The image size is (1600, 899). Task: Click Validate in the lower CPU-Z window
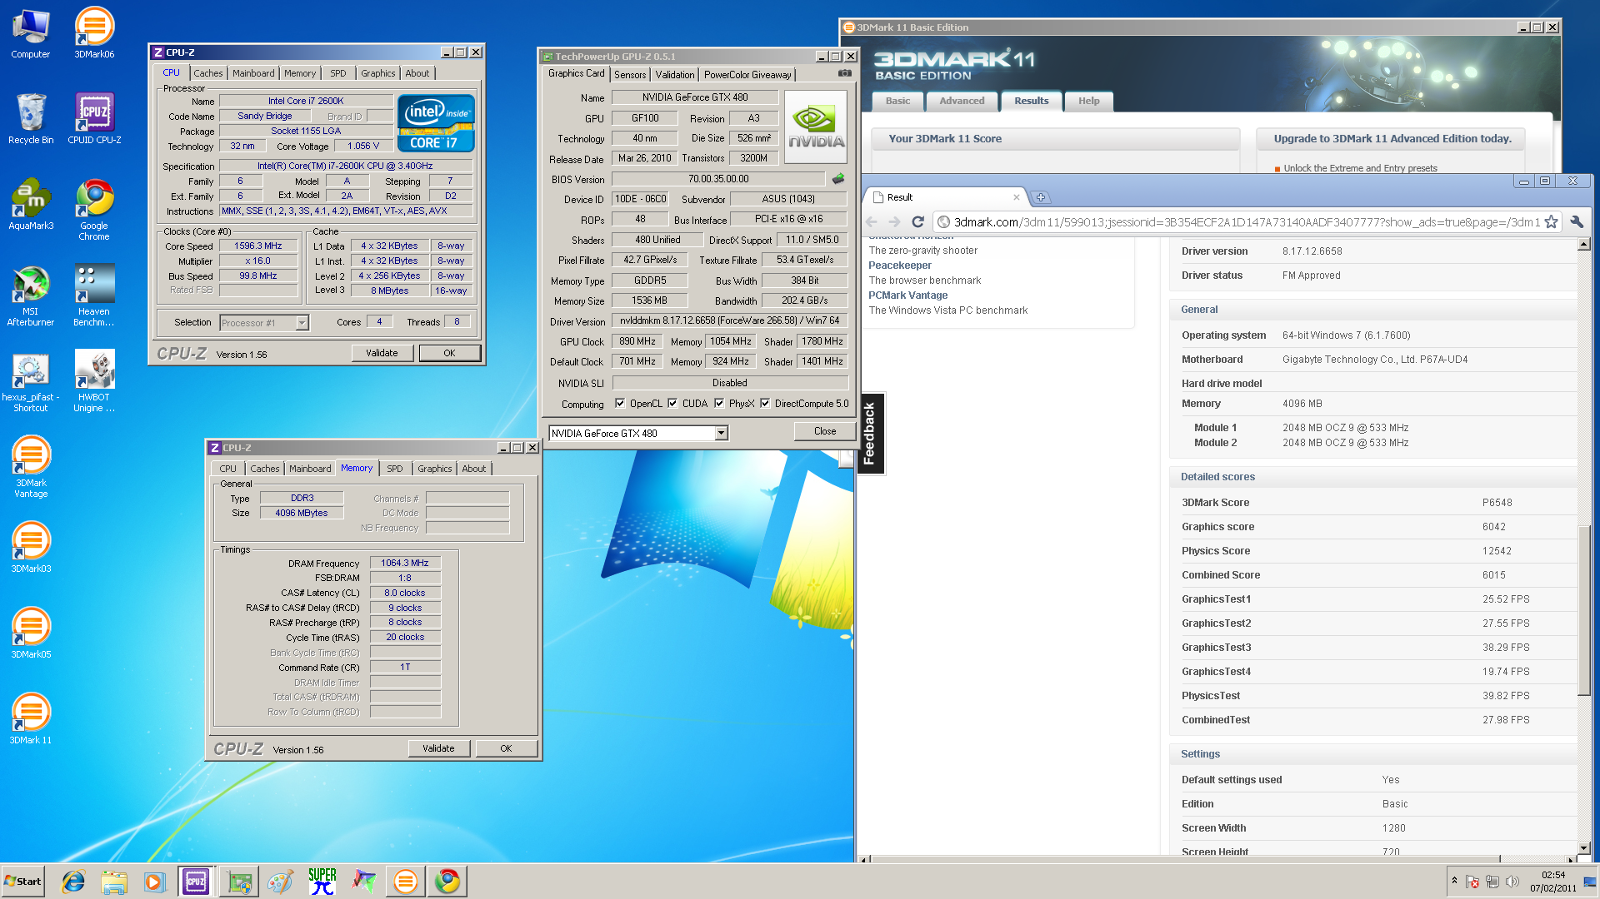pos(438,748)
